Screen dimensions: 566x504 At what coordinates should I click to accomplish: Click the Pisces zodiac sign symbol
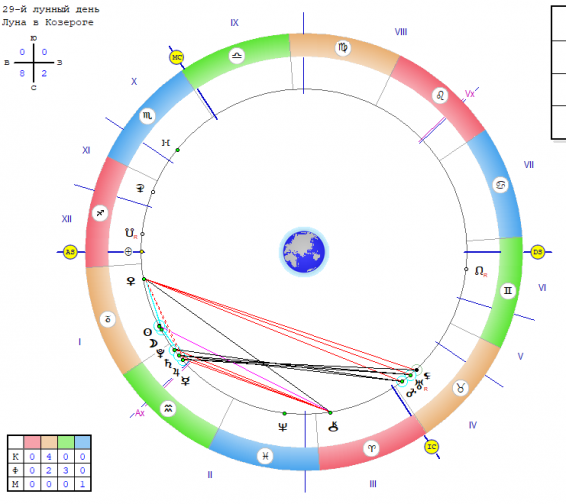265,456
